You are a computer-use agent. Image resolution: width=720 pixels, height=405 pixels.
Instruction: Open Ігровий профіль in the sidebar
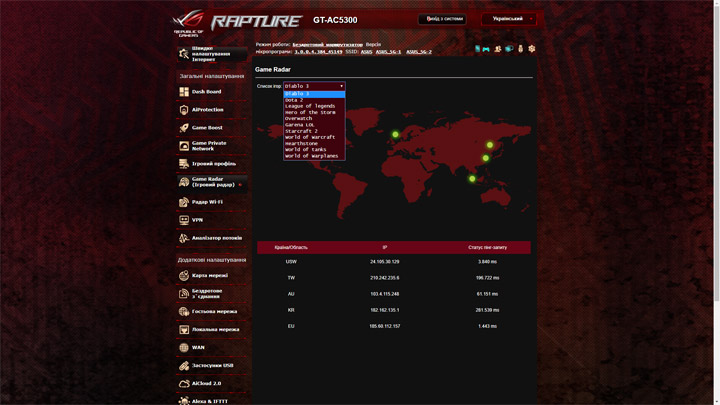(x=212, y=163)
